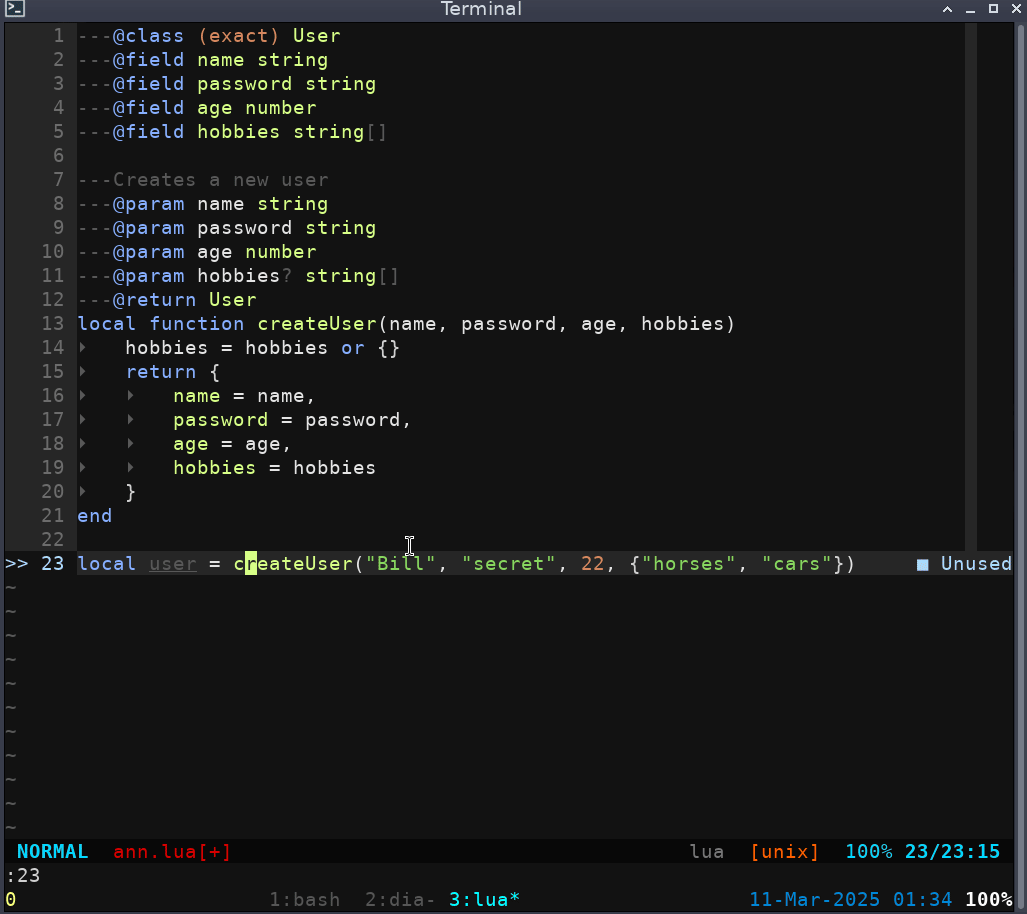Click the lua filetype label in statusline
This screenshot has height=914, width=1027.
point(707,852)
